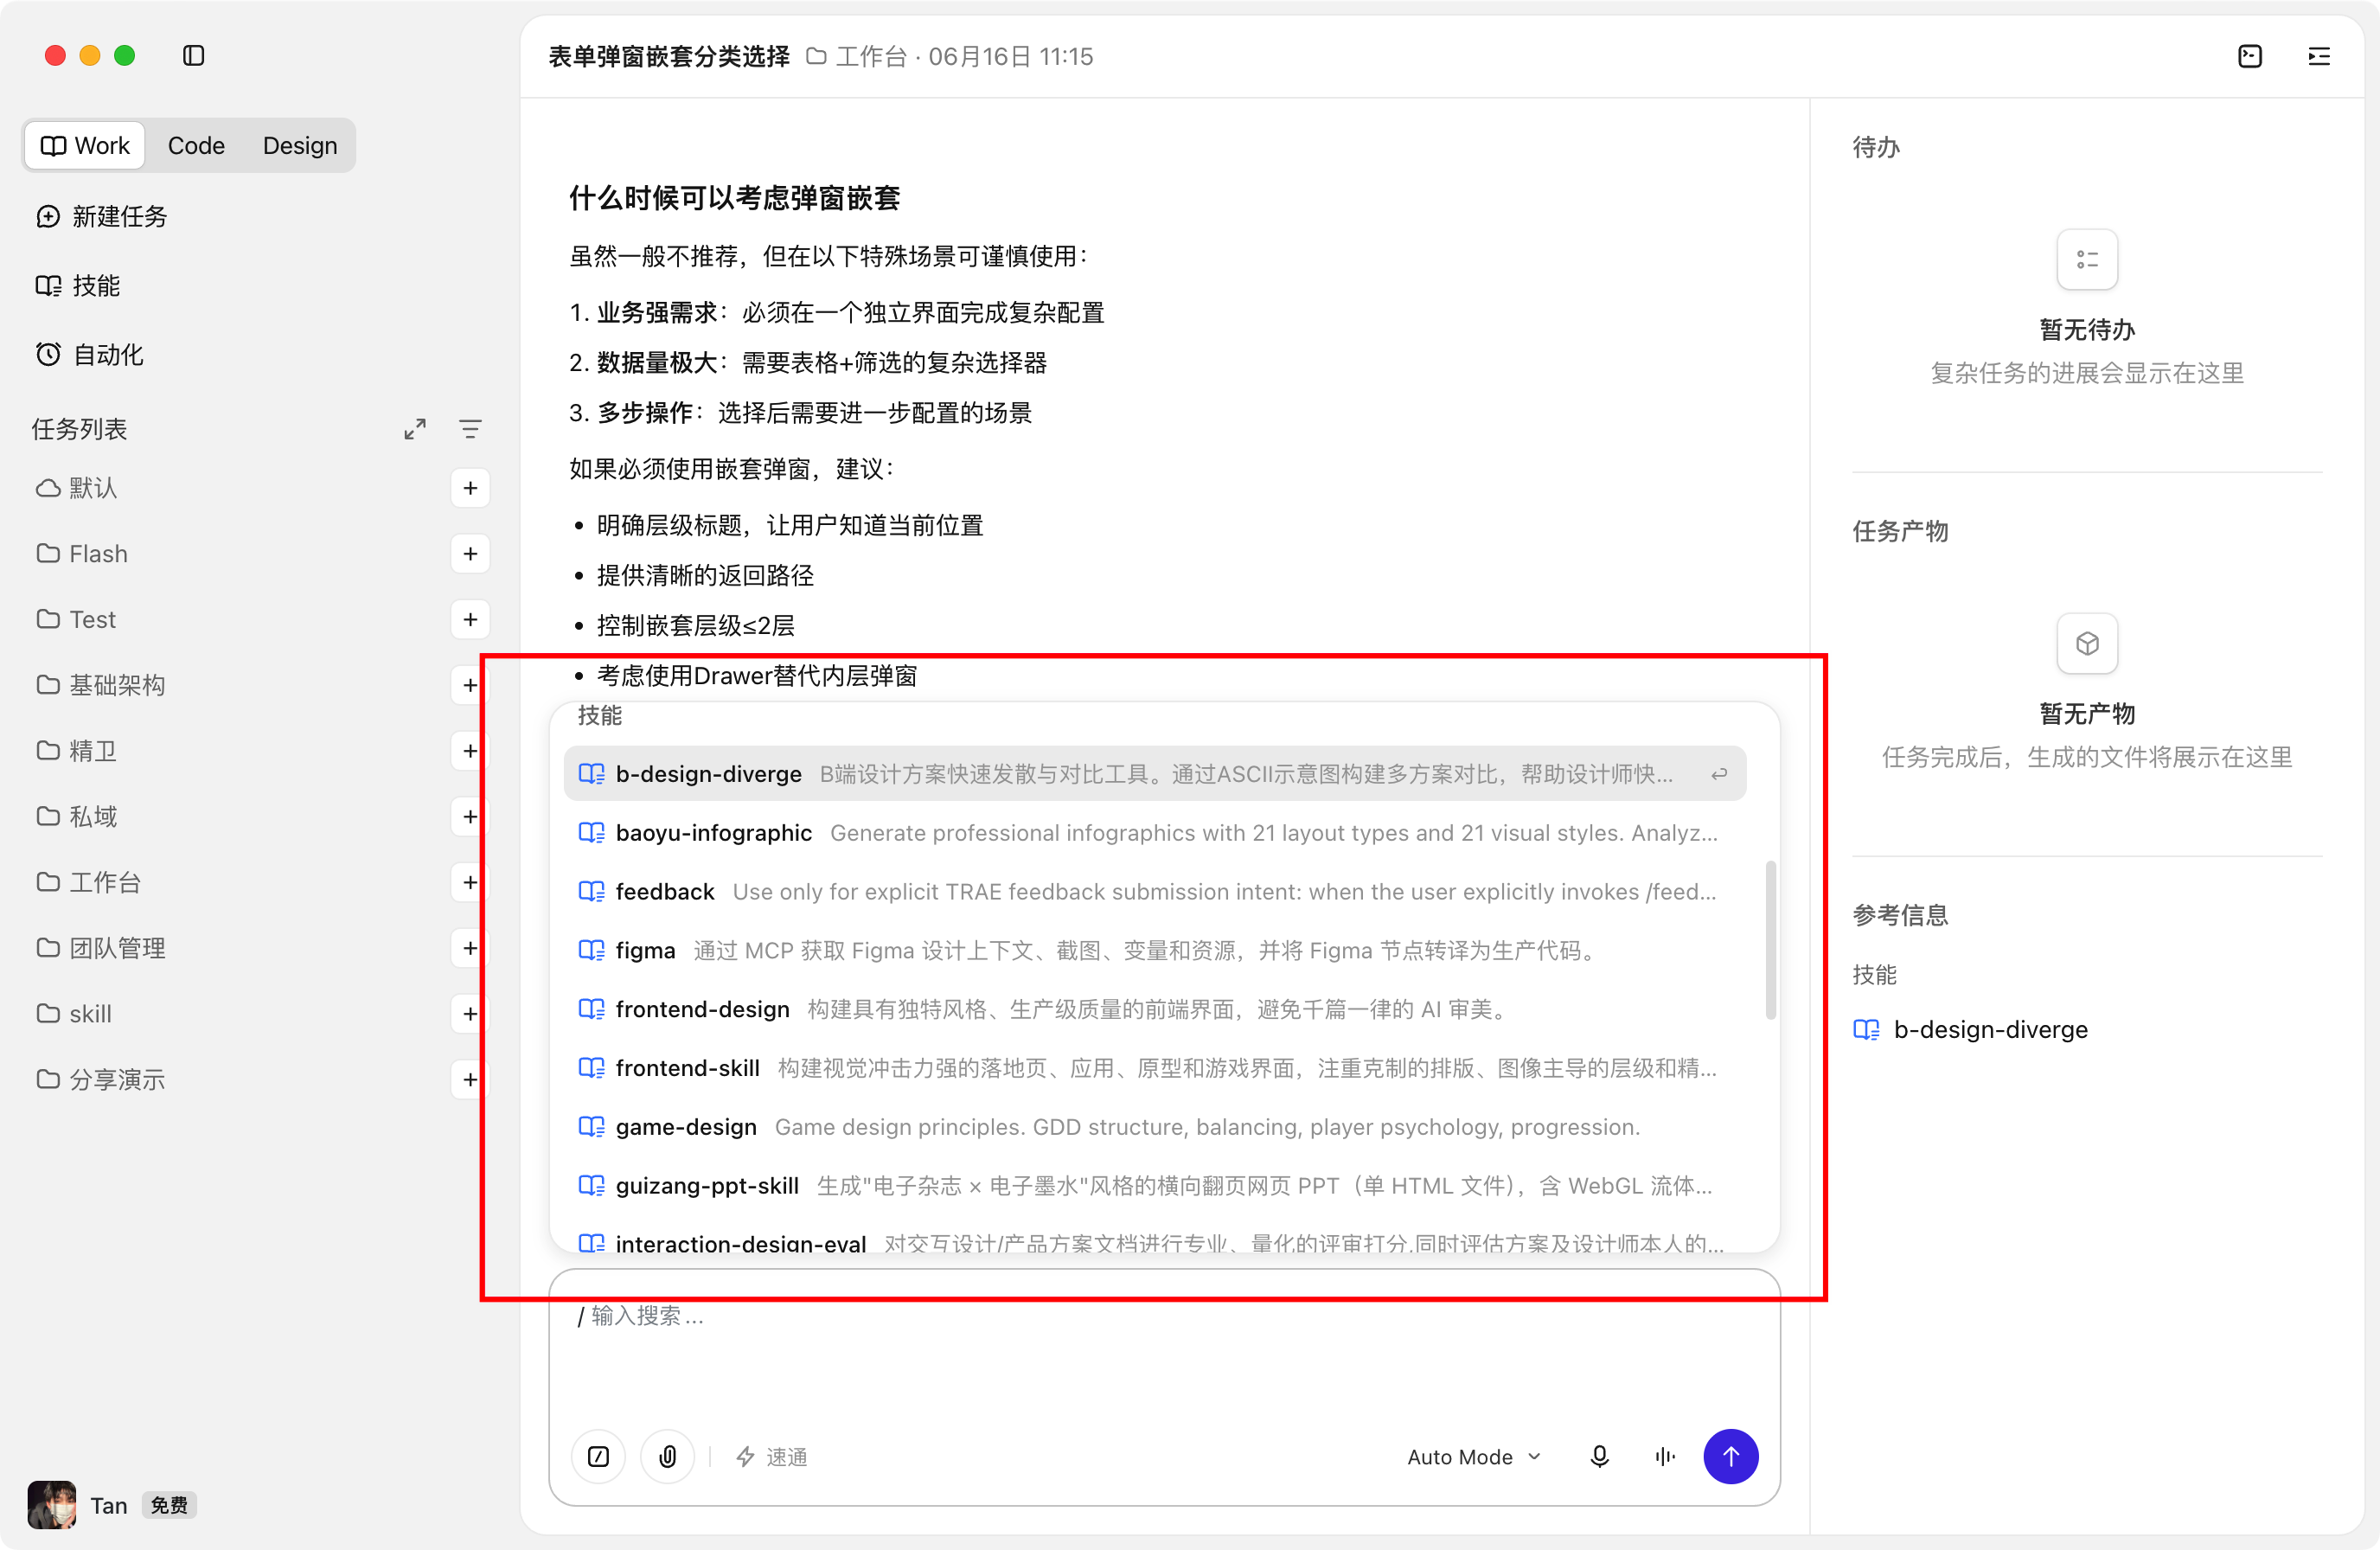The height and width of the screenshot is (1550, 2380).
Task: Switch to the Design tab
Action: click(x=300, y=145)
